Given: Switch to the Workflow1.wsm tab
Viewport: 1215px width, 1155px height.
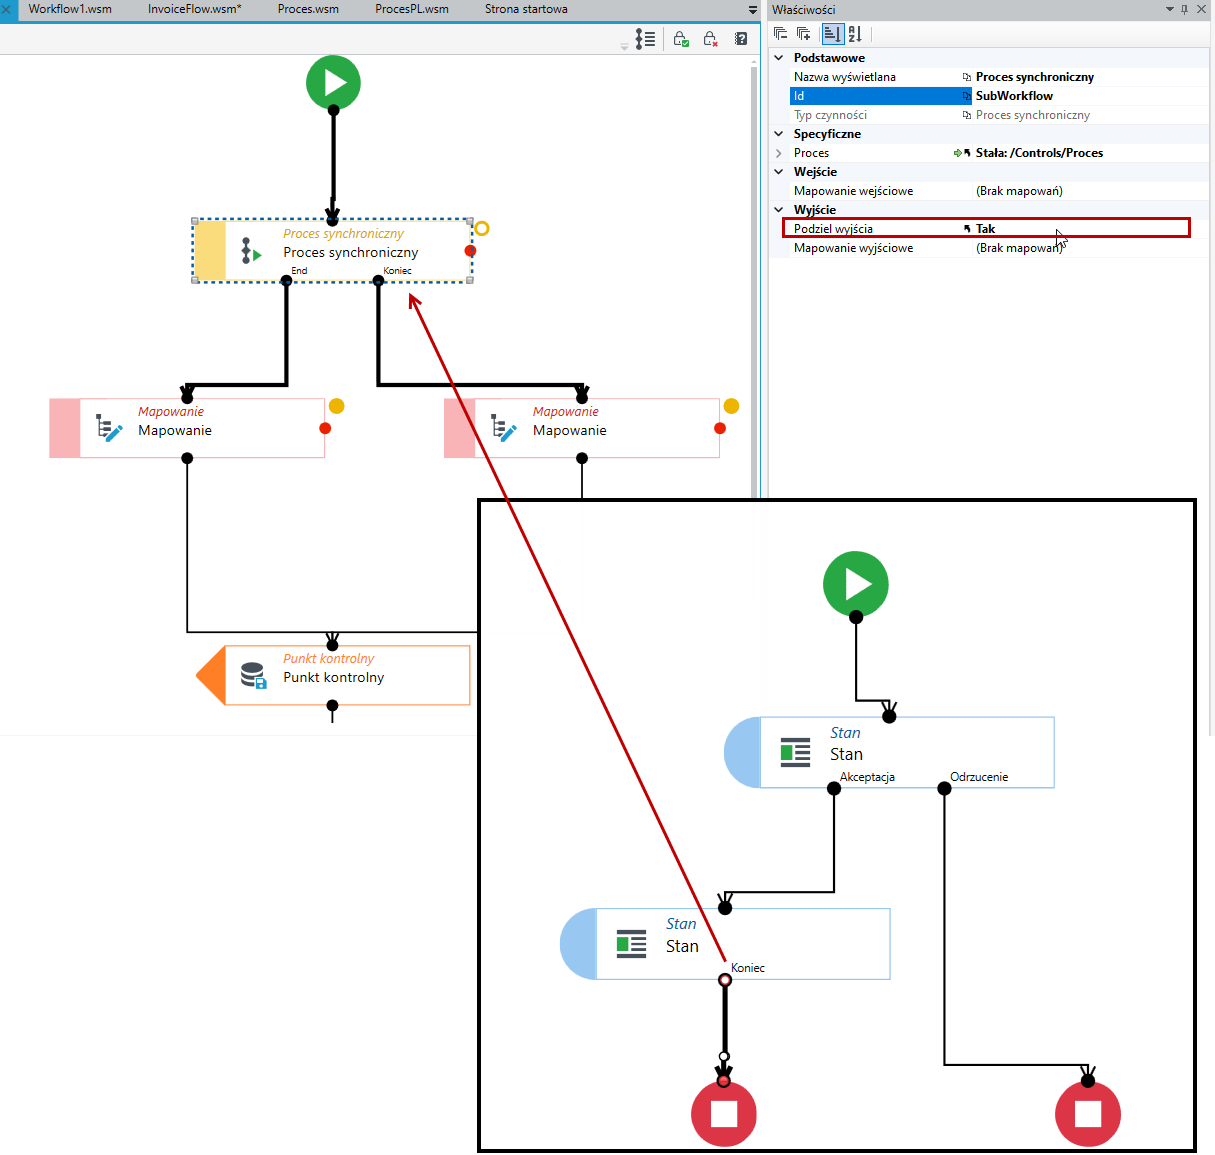Looking at the screenshot, I should tap(70, 9).
